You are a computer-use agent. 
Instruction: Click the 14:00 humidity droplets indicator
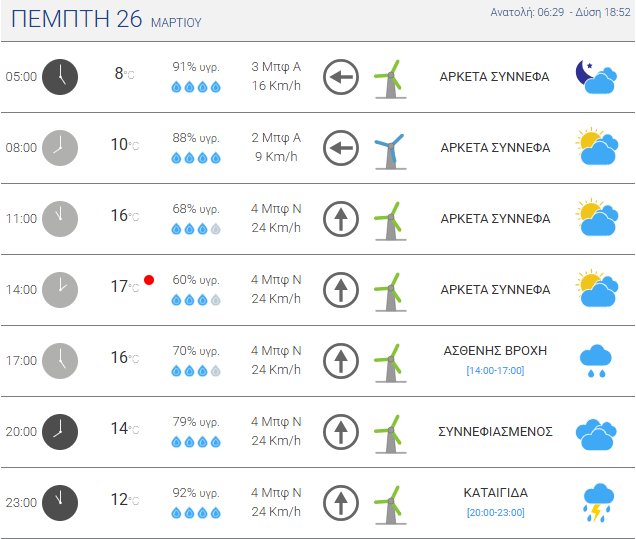click(x=196, y=299)
